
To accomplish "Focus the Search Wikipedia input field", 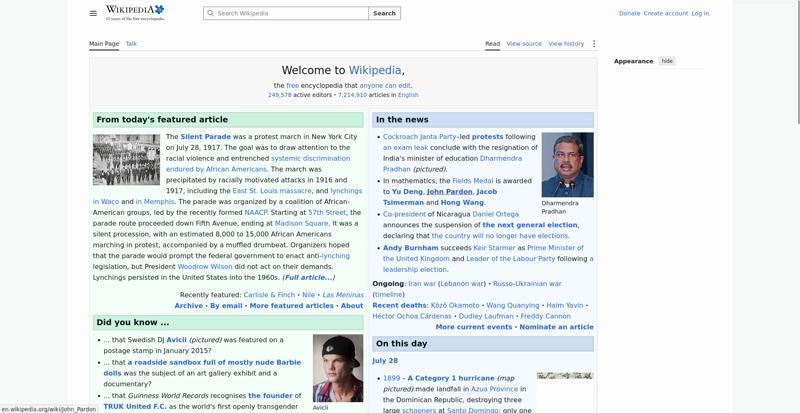I will coord(286,13).
